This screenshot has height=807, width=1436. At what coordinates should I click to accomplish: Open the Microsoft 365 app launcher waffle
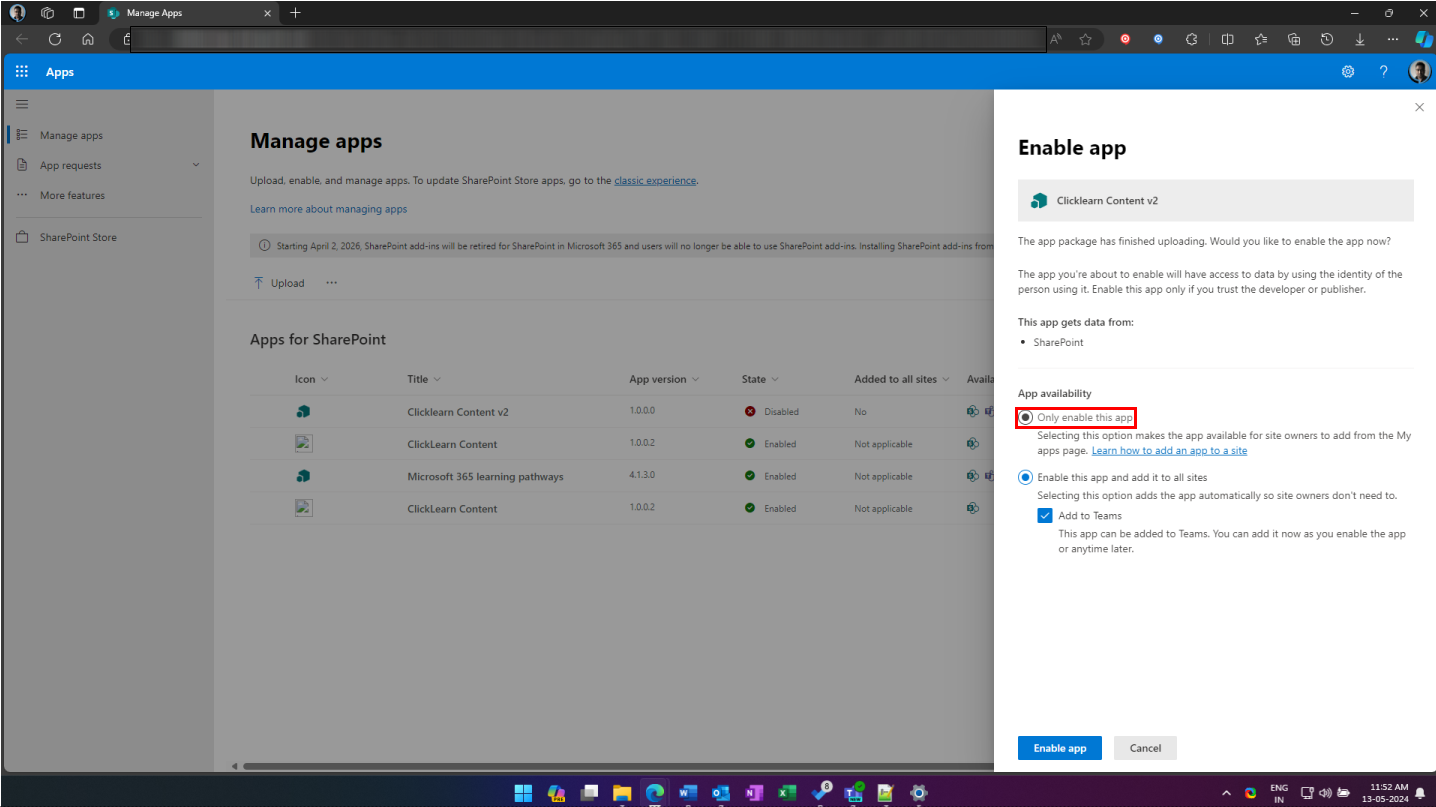tap(22, 72)
